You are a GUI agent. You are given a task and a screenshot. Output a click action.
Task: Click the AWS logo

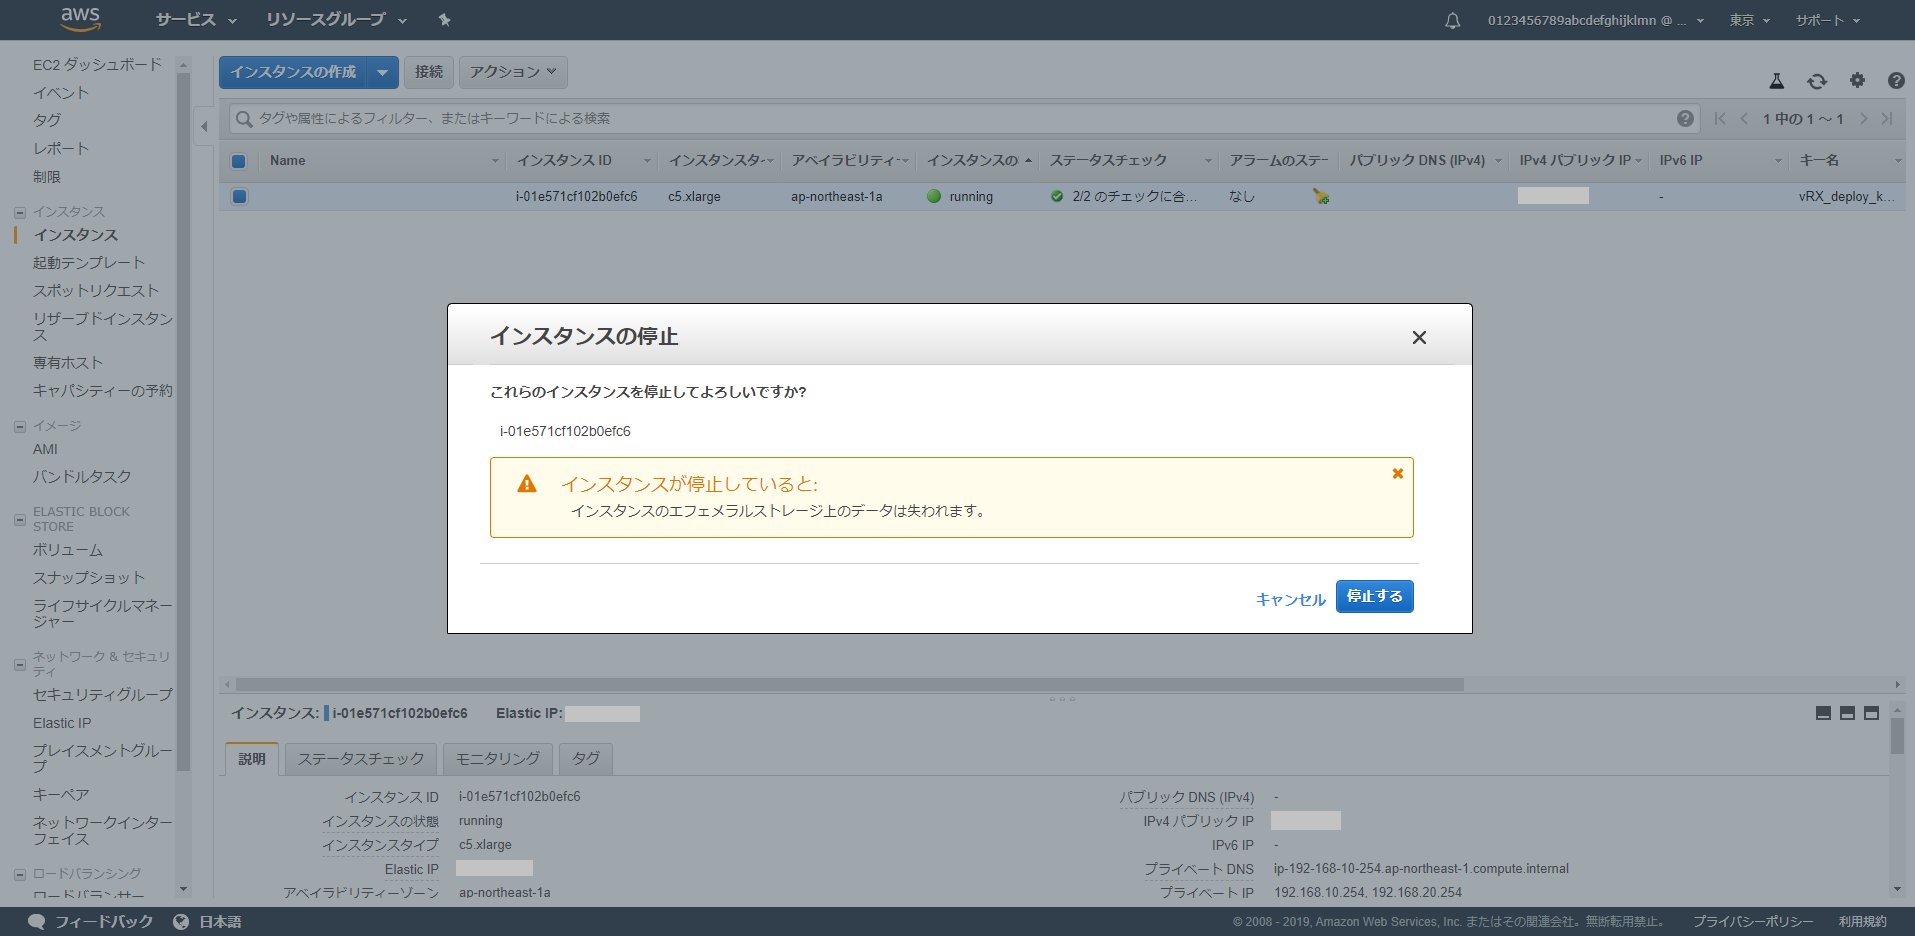click(79, 19)
